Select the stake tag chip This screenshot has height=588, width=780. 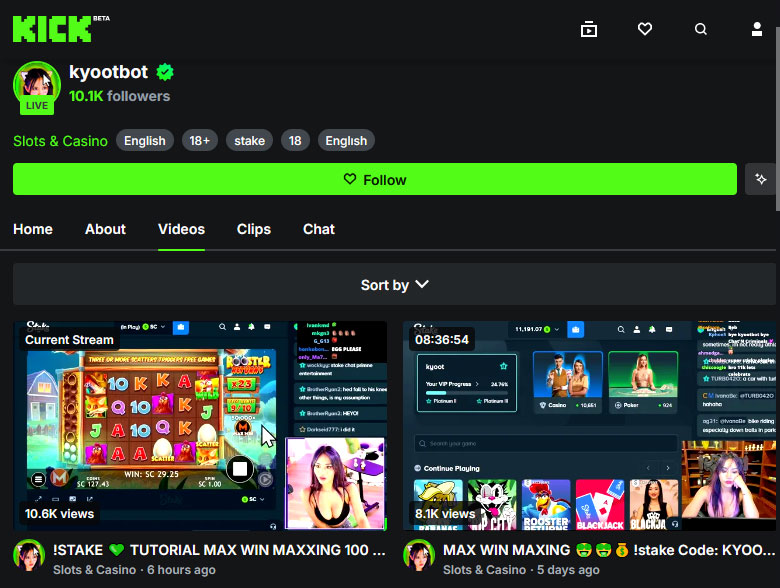(249, 141)
